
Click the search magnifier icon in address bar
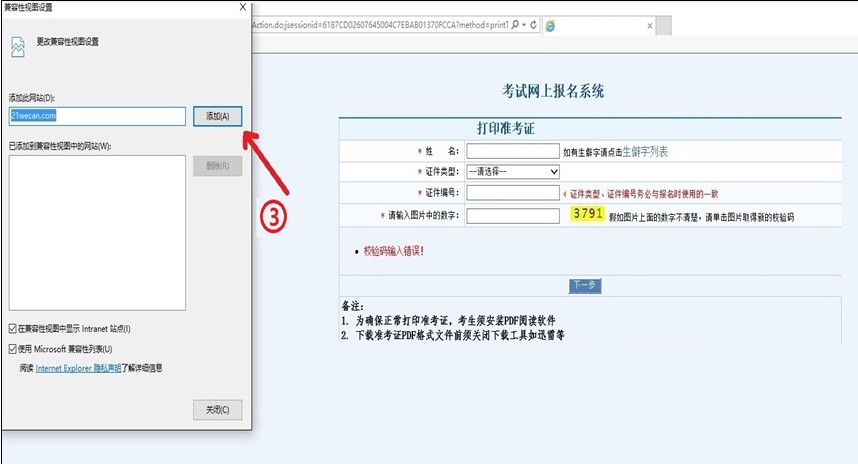pyautogui.click(x=515, y=23)
